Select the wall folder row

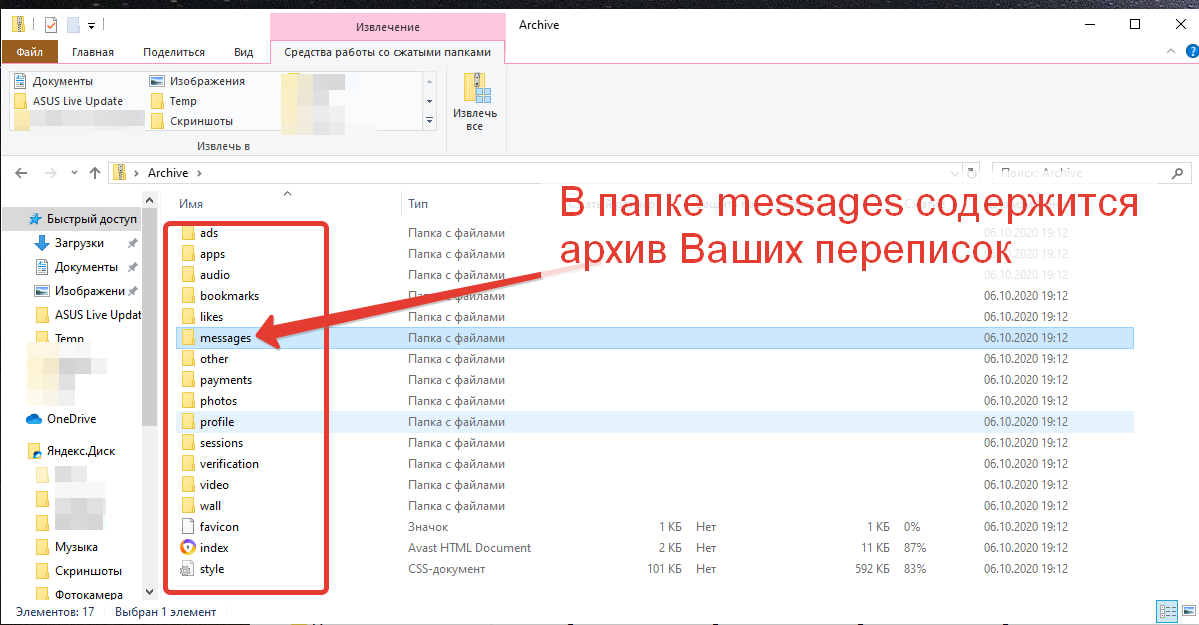coord(655,506)
